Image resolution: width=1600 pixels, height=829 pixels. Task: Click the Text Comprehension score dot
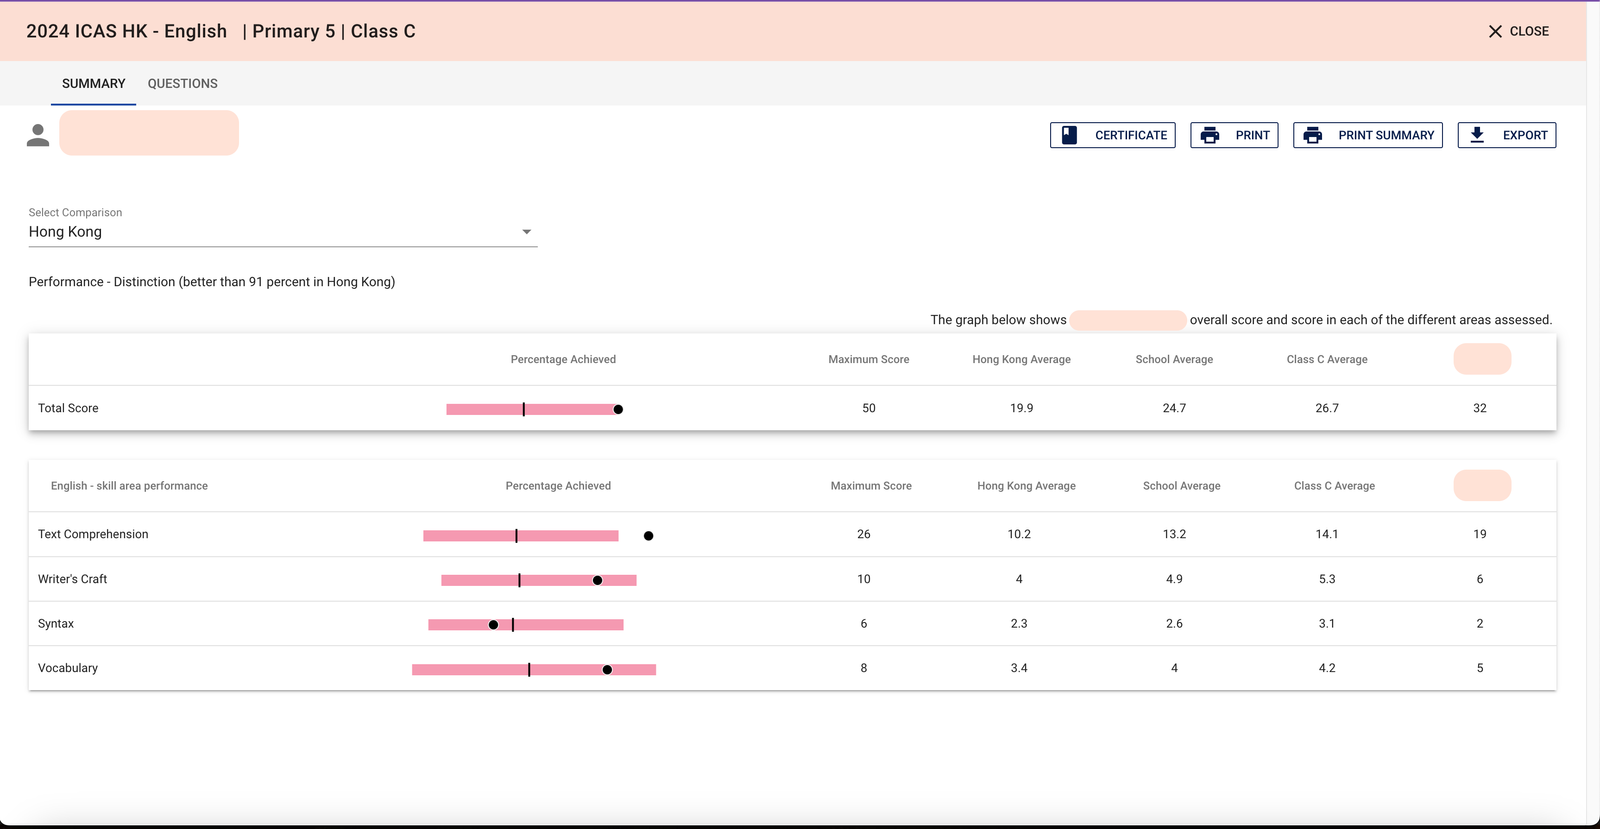tap(648, 536)
